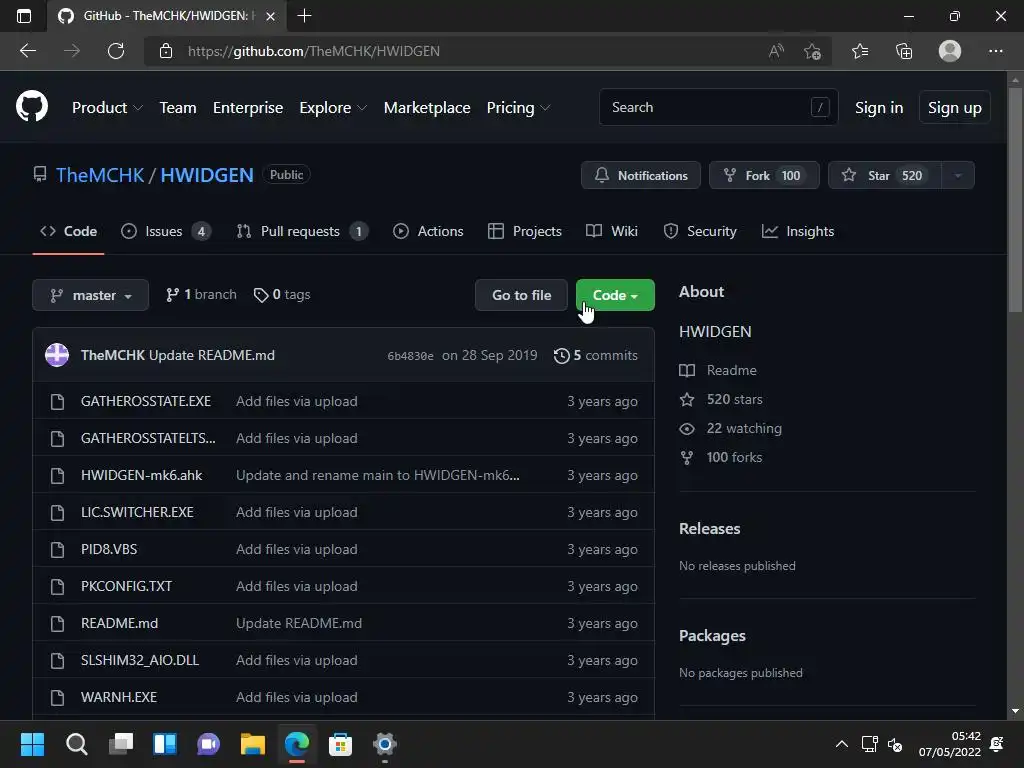Focus the GitHub Search field

(x=718, y=107)
